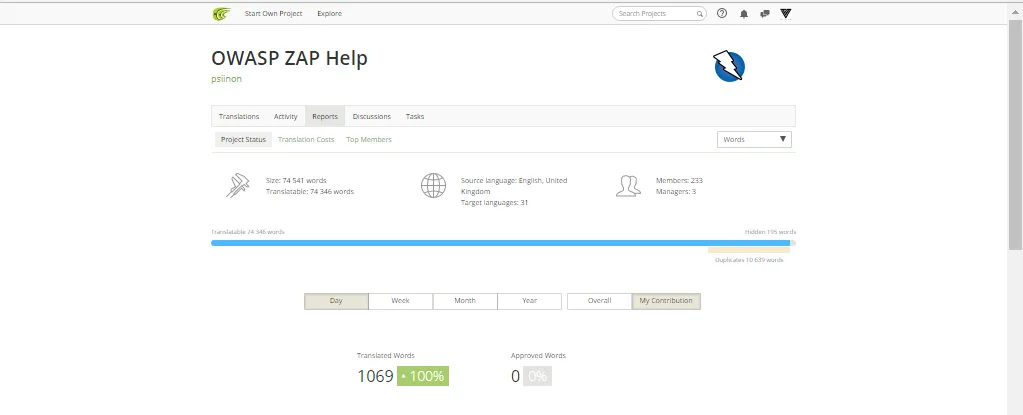
Task: Open the help question mark icon
Action: tap(722, 13)
